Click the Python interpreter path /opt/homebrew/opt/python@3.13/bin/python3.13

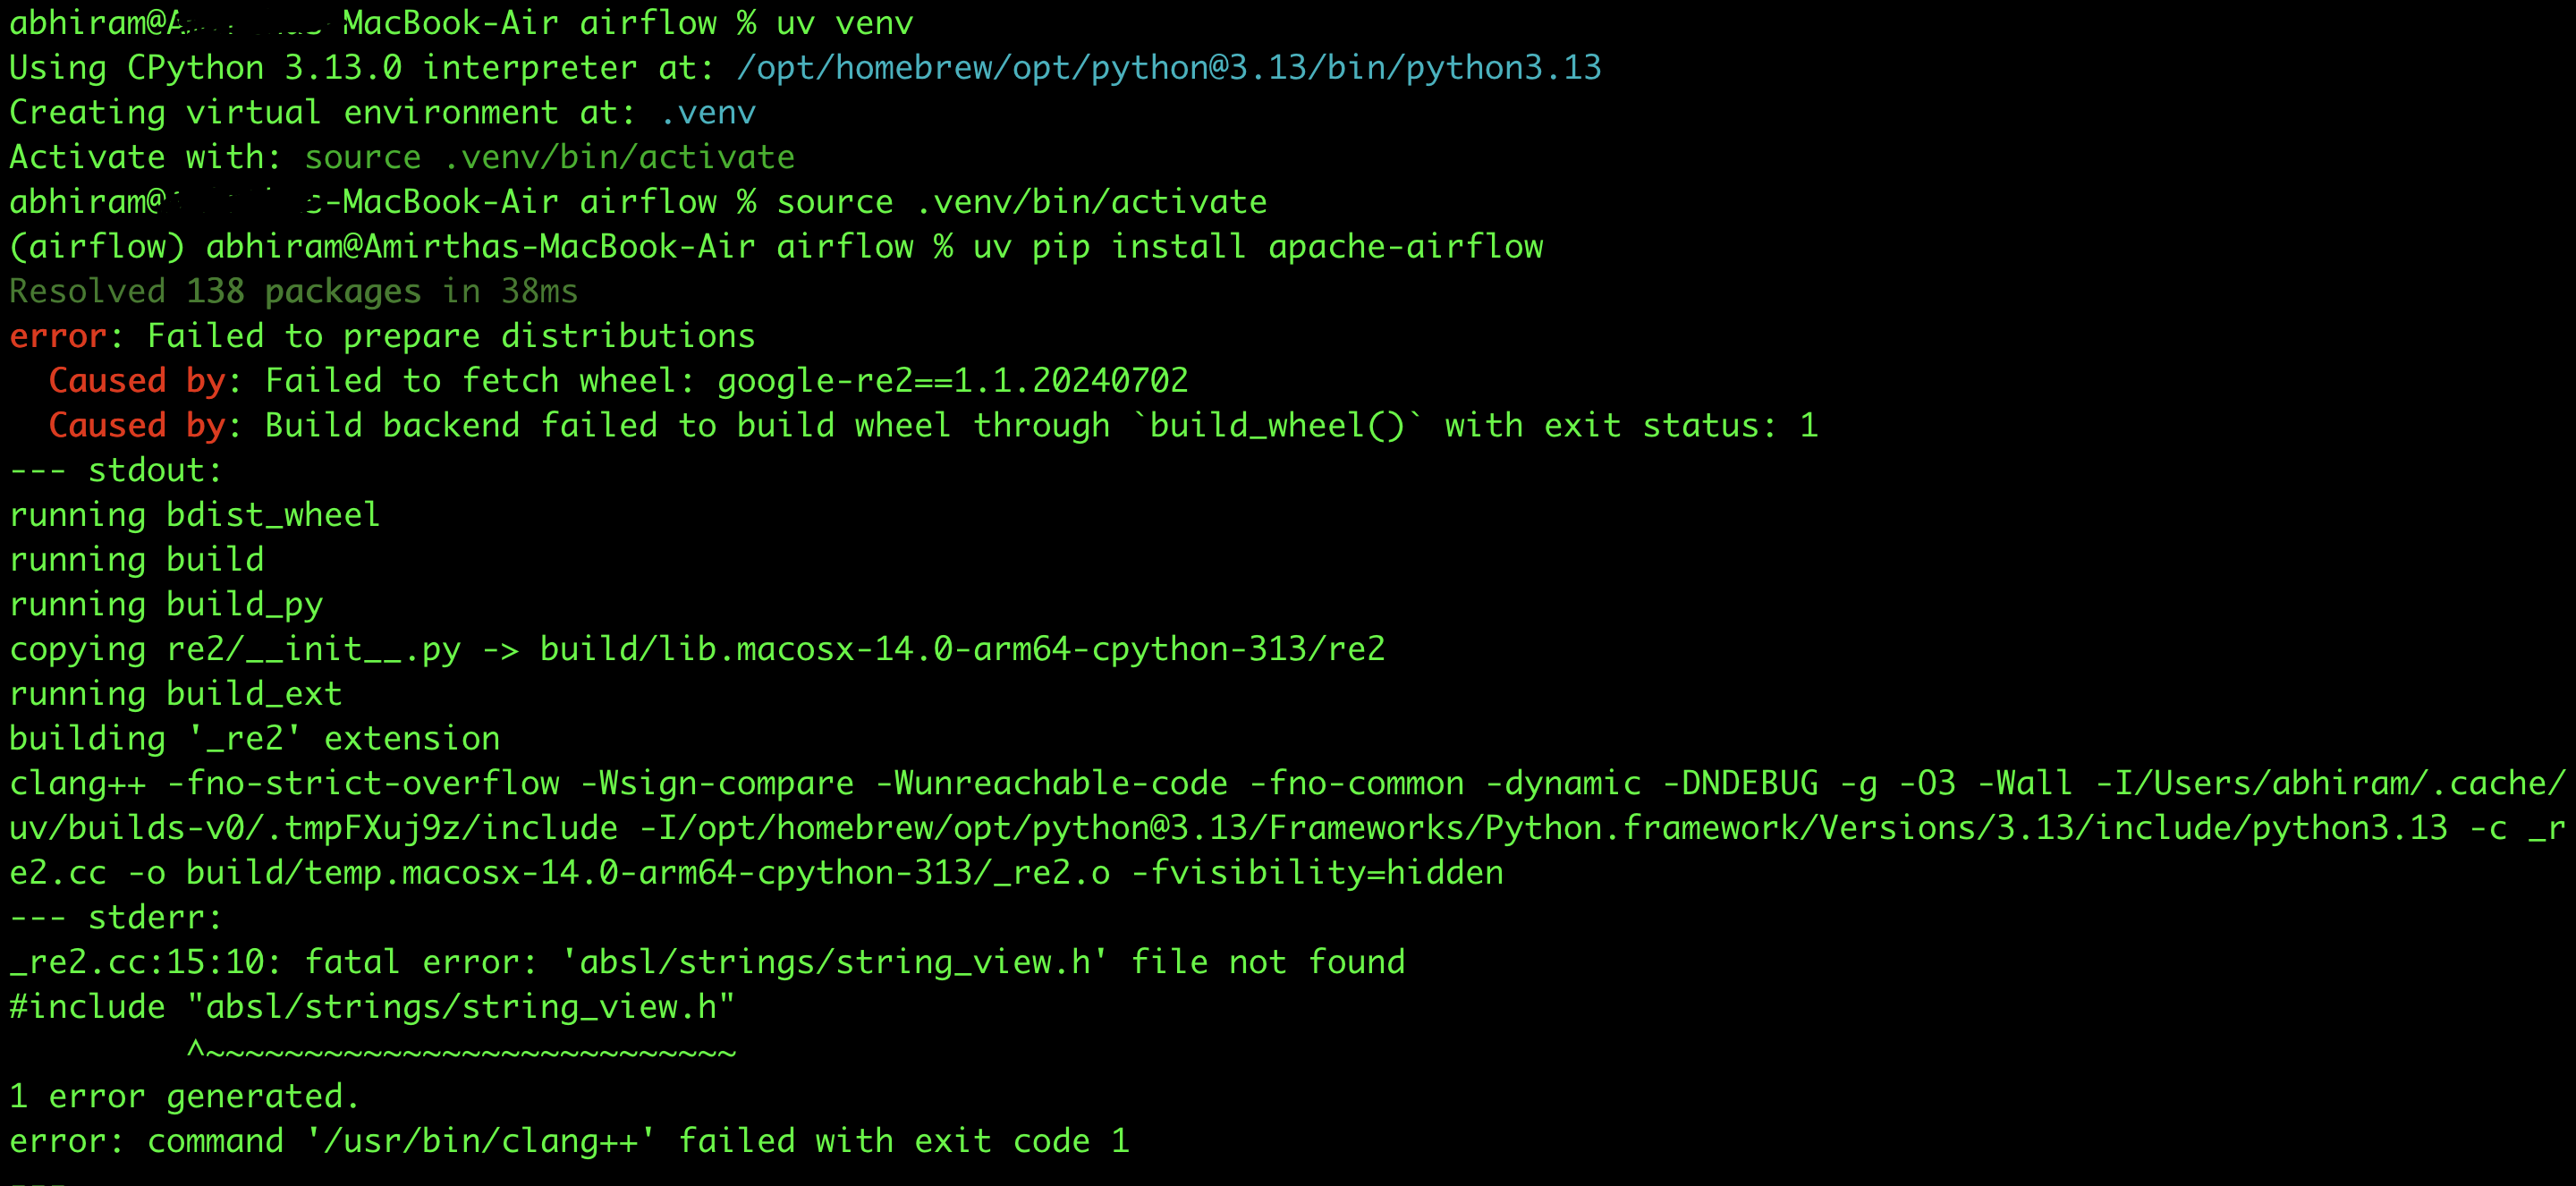click(1168, 68)
